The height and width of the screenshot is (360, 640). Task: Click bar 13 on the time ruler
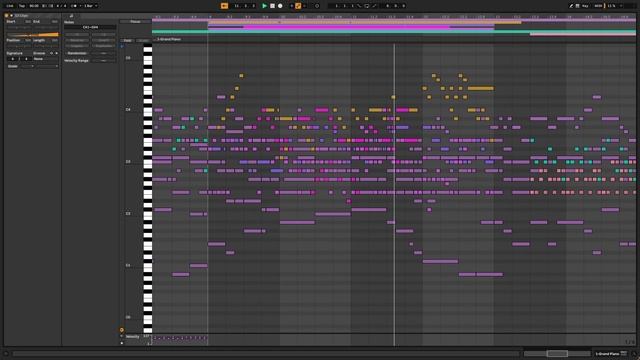497,17
